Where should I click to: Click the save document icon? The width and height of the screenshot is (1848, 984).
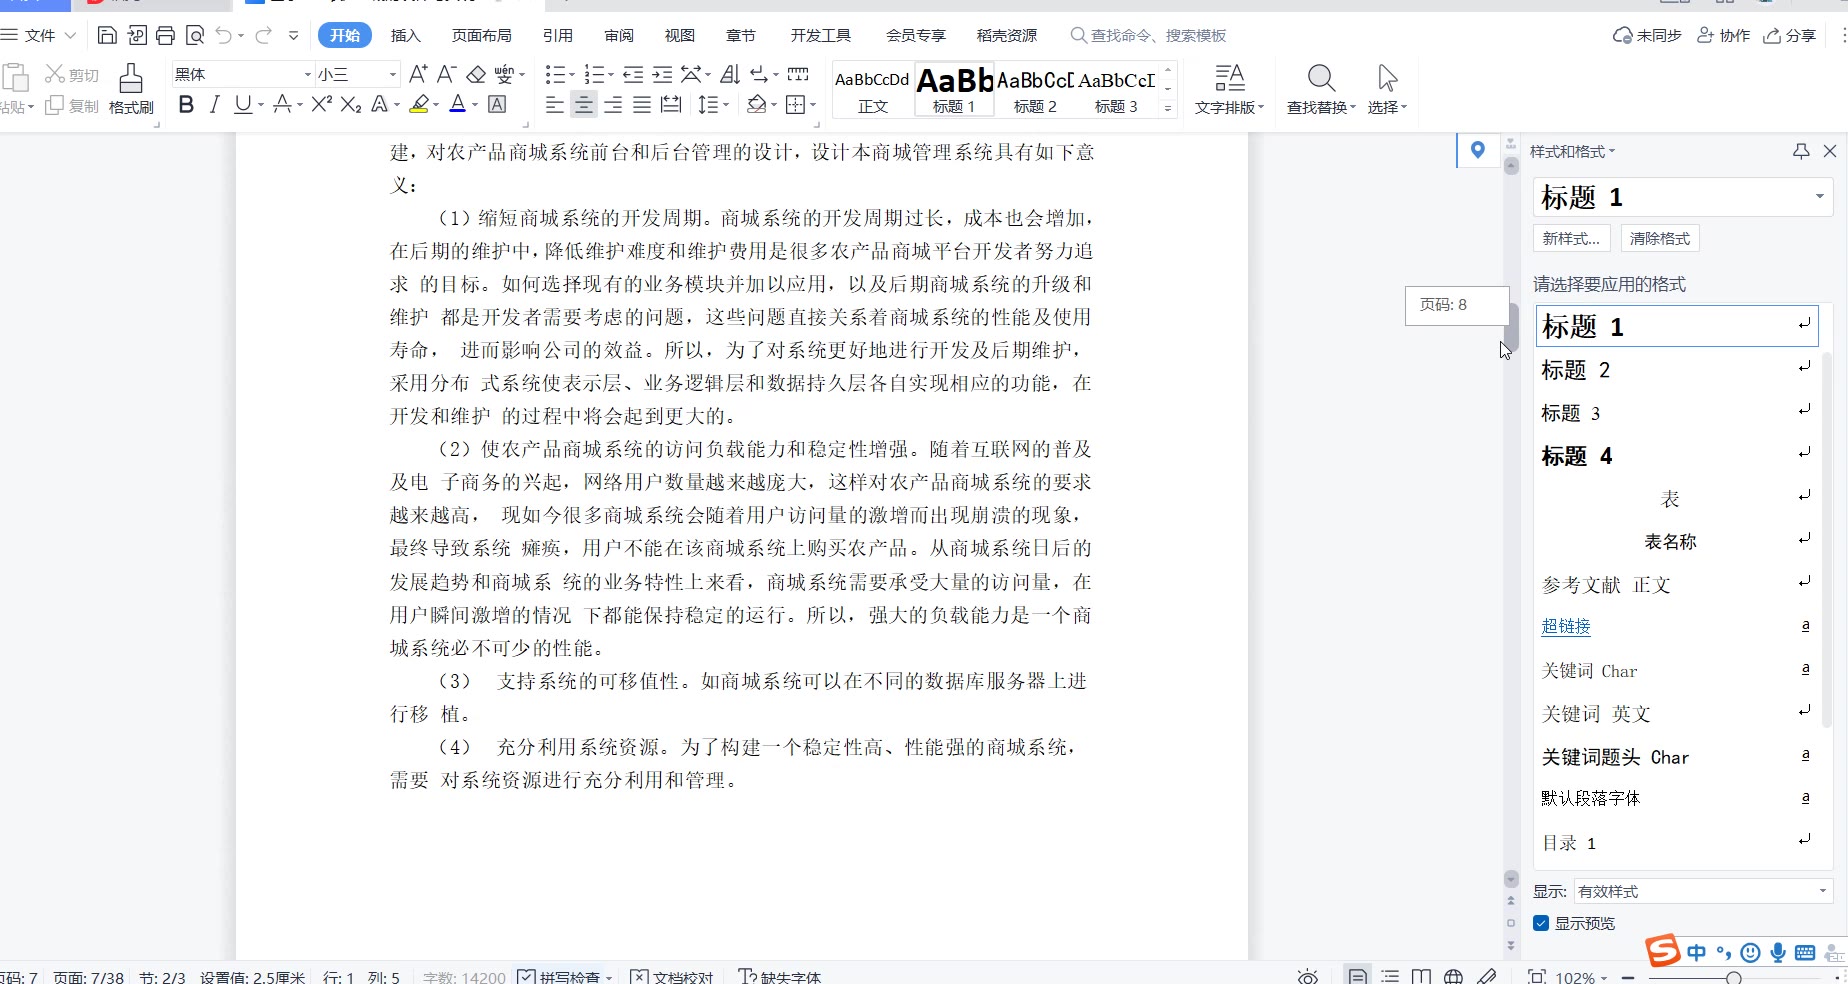coord(107,36)
